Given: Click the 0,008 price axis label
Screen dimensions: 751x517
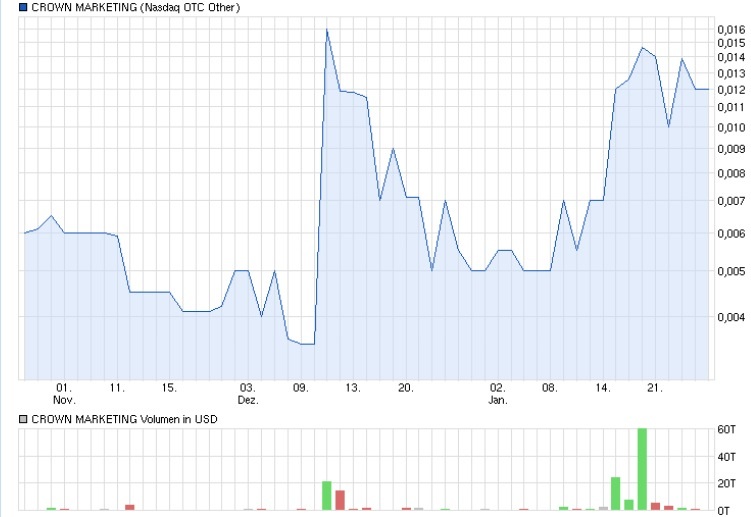Looking at the screenshot, I should [x=731, y=173].
